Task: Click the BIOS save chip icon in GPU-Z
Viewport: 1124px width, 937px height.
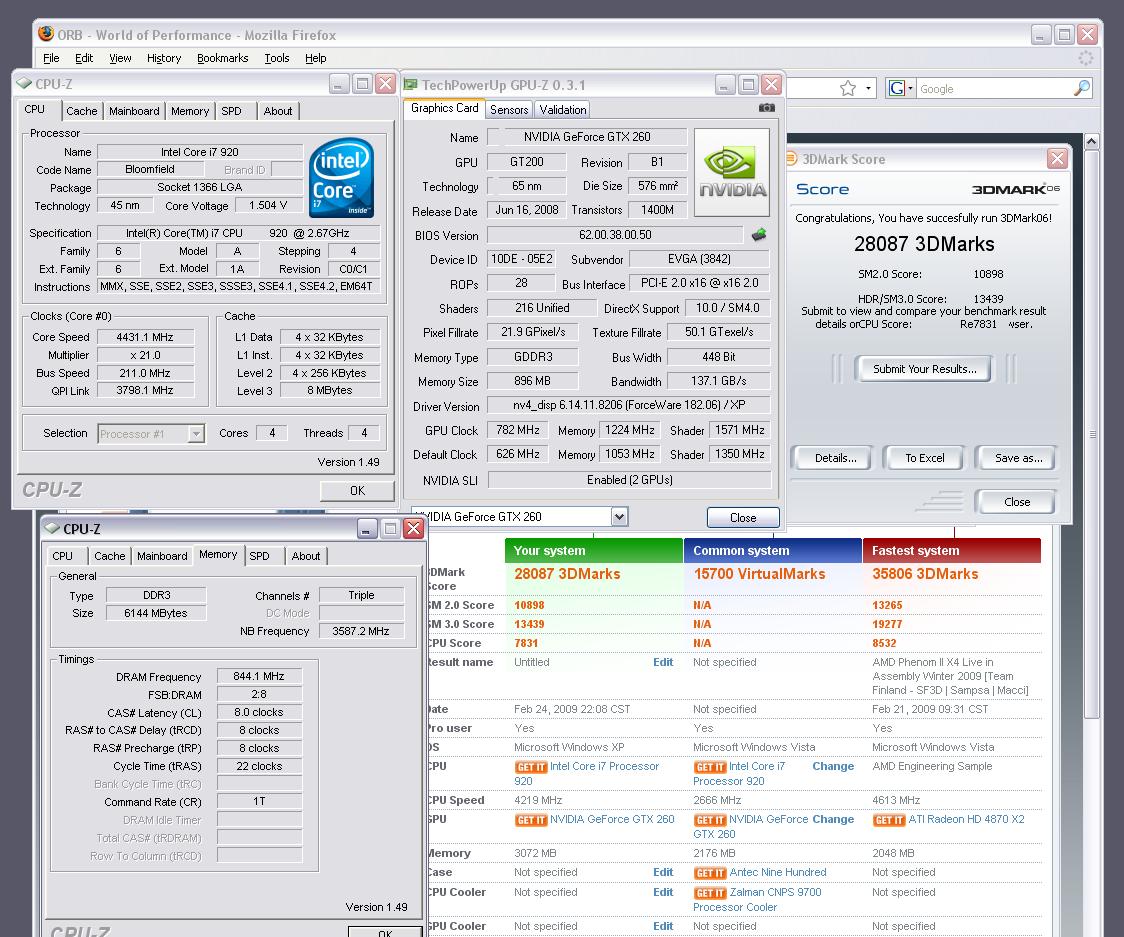Action: 759,234
